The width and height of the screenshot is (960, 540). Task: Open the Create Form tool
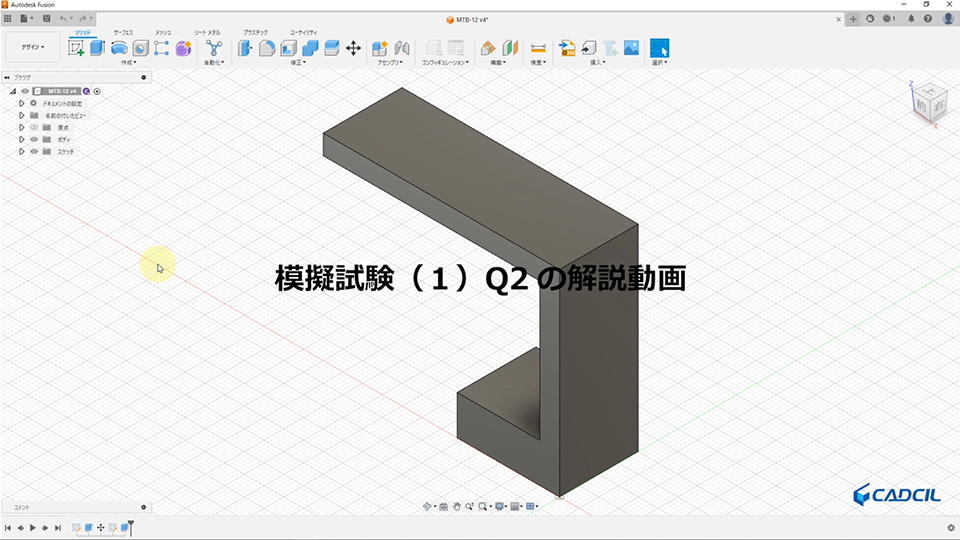point(183,48)
